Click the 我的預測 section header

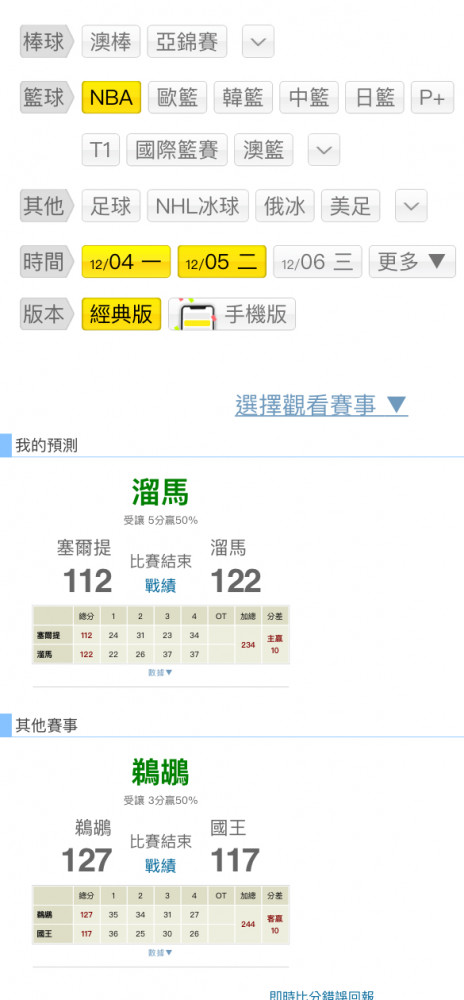[x=47, y=445]
